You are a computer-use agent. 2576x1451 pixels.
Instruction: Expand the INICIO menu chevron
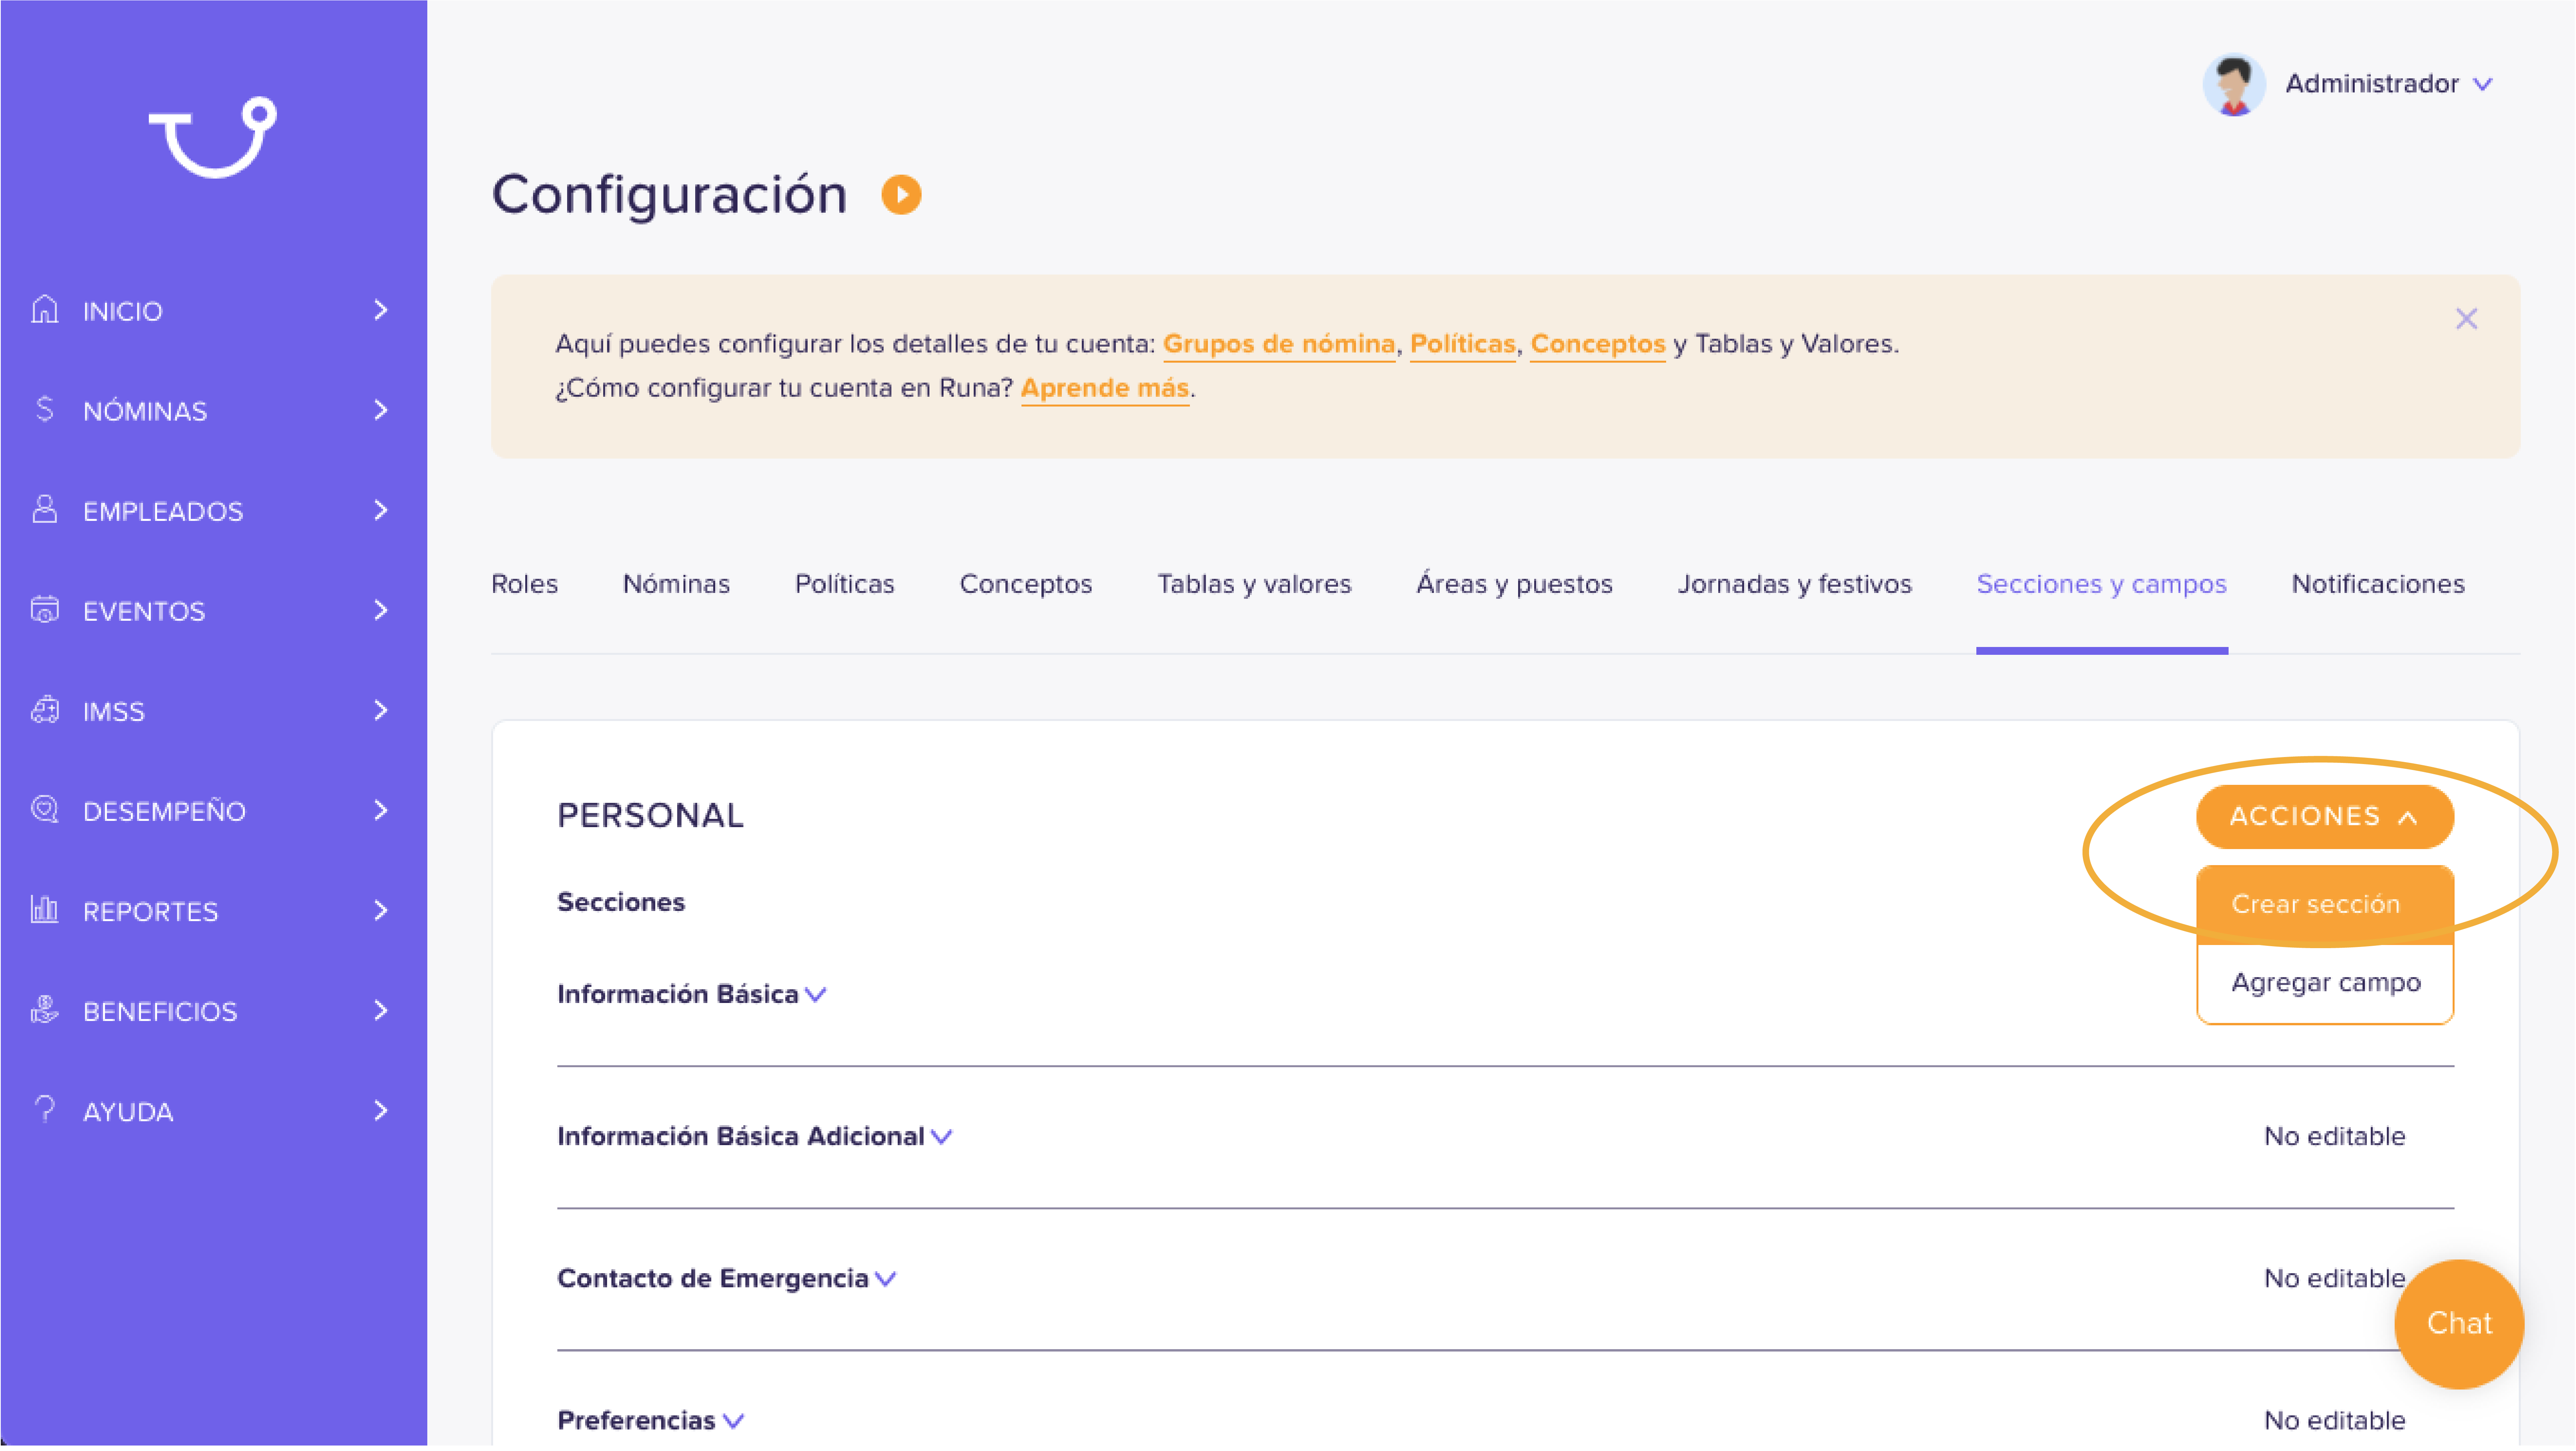tap(380, 310)
